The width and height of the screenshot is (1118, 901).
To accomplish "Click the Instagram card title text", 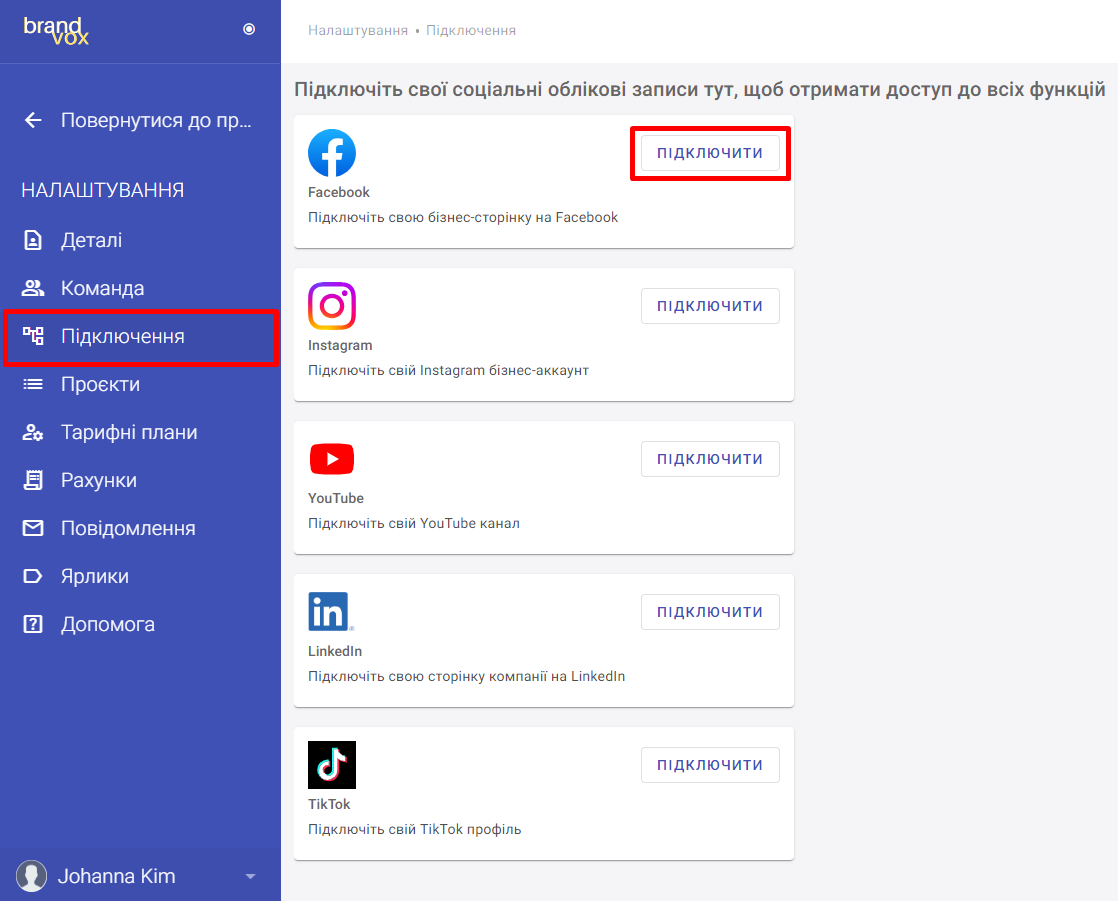I will coord(340,346).
